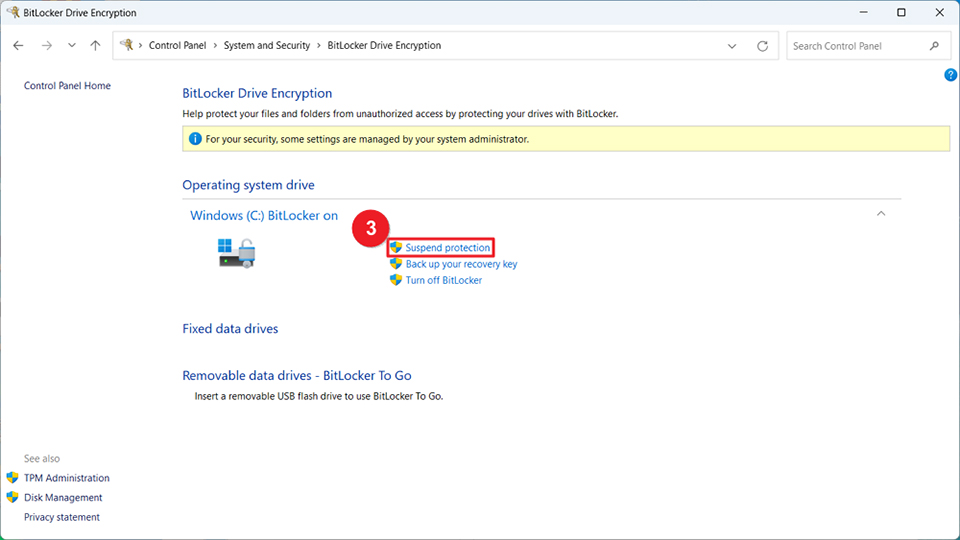Click the search magnifier icon
This screenshot has width=960, height=540.
pos(934,46)
